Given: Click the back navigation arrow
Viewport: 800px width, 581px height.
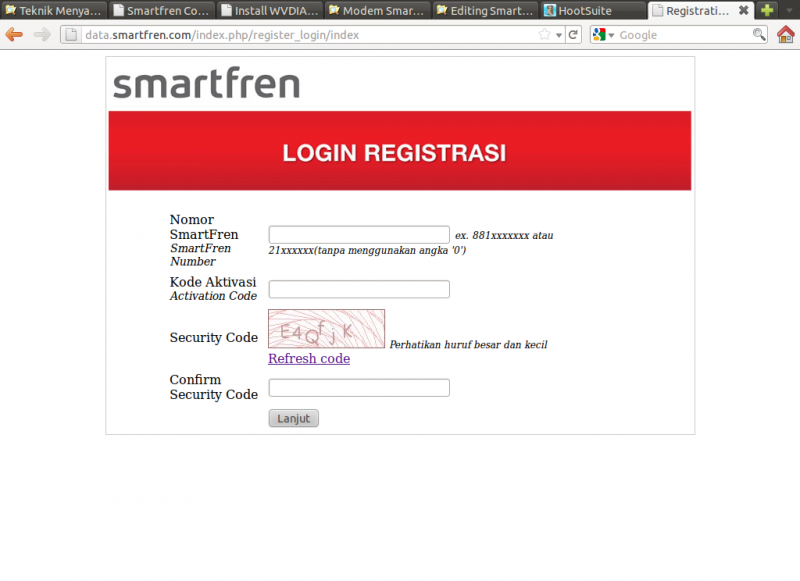Looking at the screenshot, I should (x=14, y=34).
